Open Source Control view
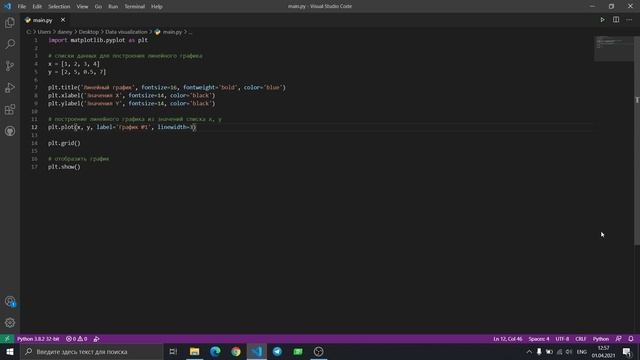 (x=10, y=66)
